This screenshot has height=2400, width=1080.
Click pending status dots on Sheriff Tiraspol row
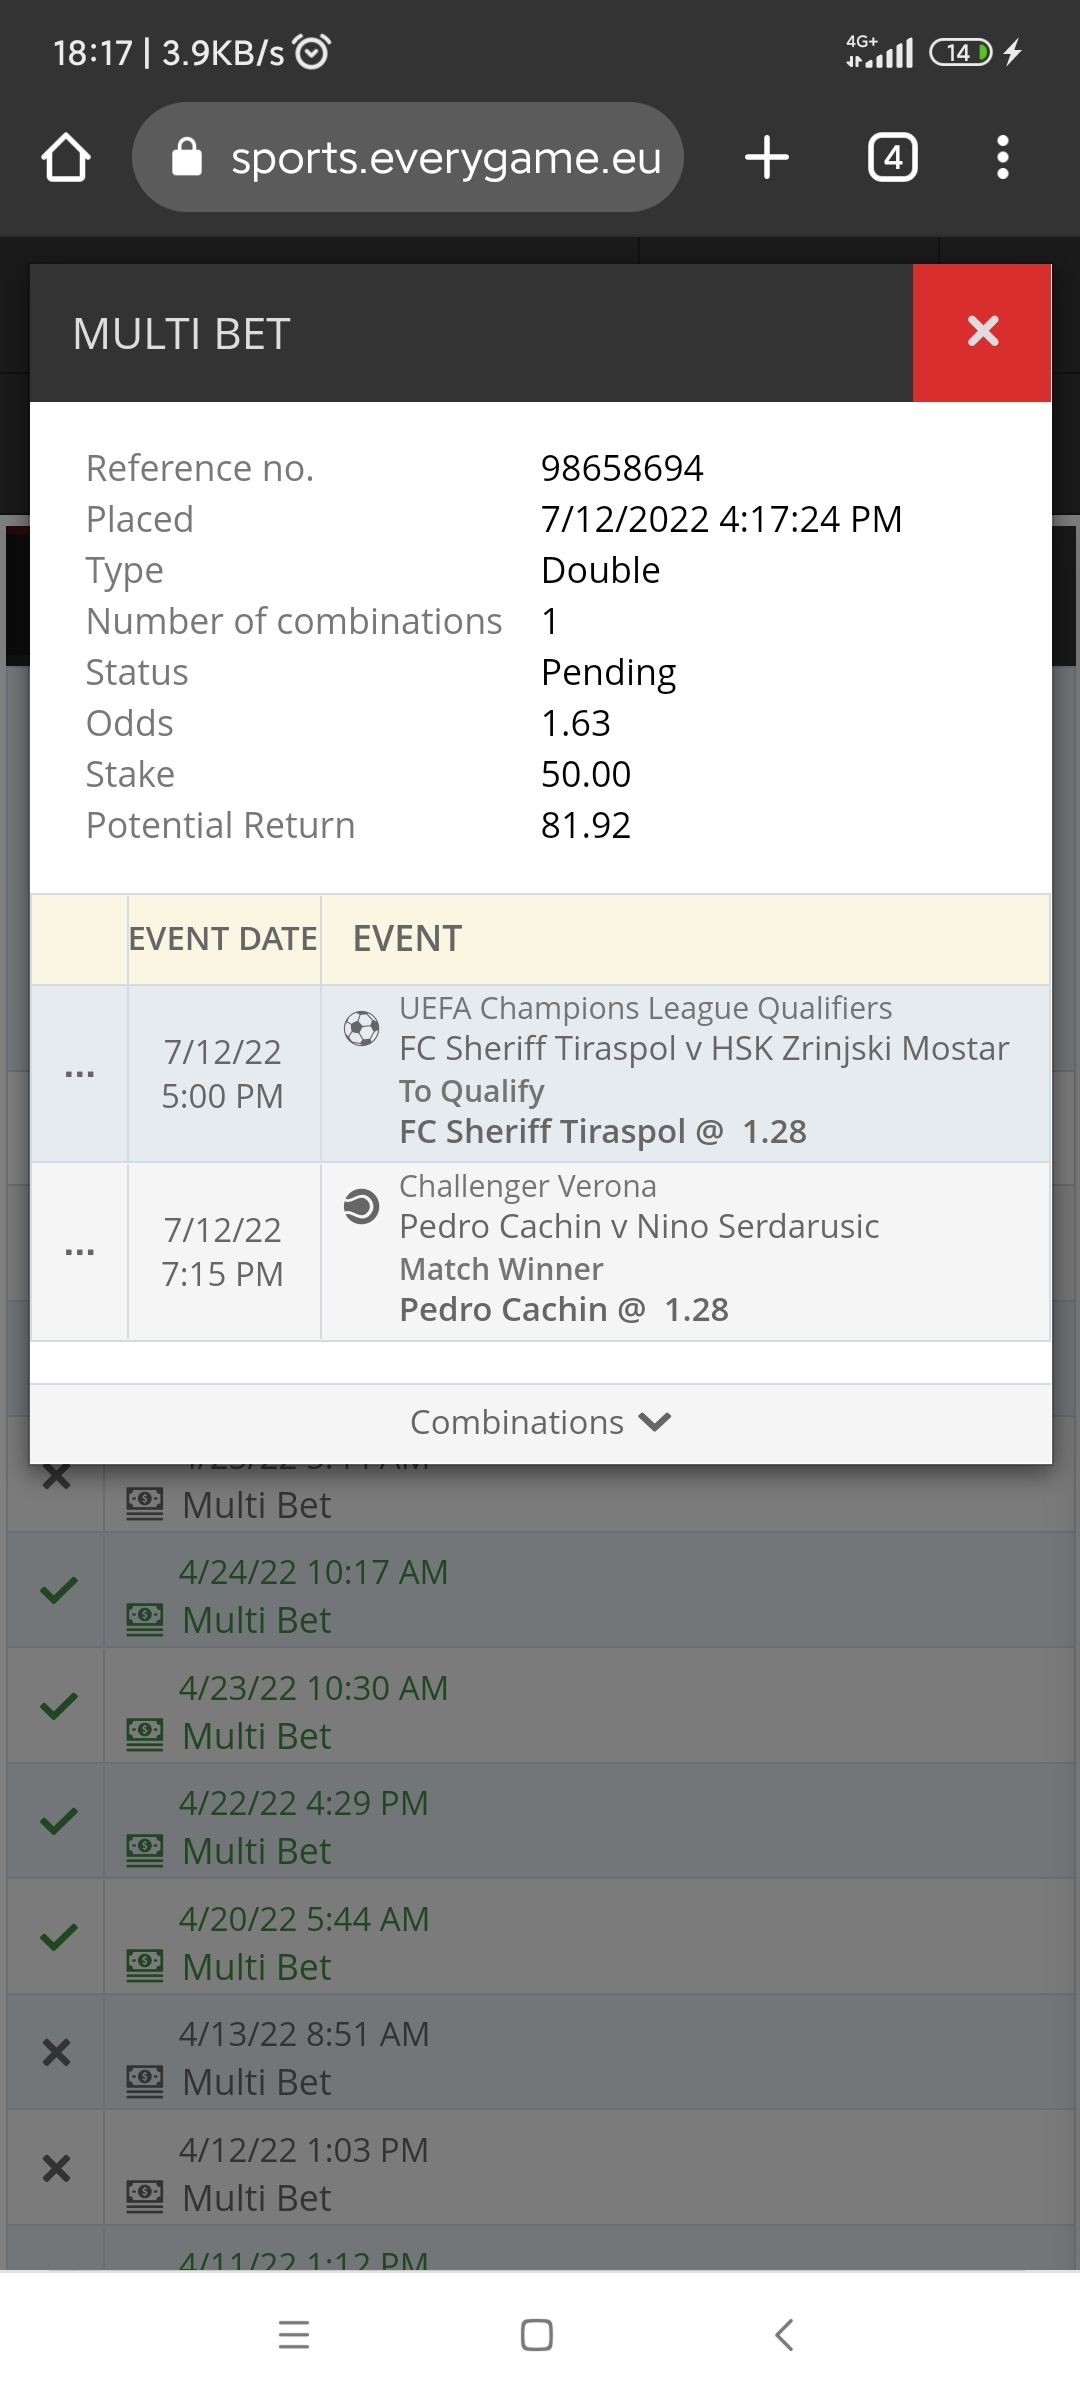pyautogui.click(x=79, y=1074)
